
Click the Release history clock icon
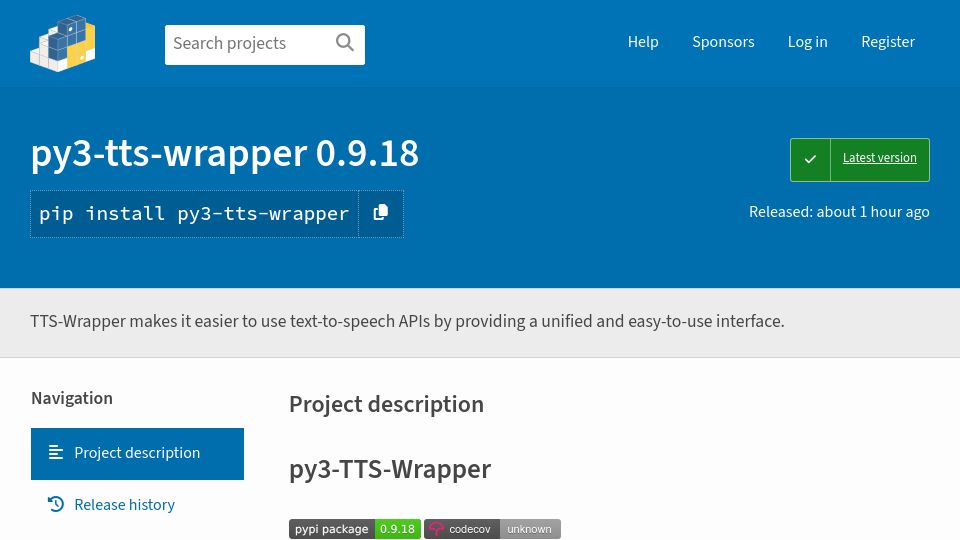point(56,504)
